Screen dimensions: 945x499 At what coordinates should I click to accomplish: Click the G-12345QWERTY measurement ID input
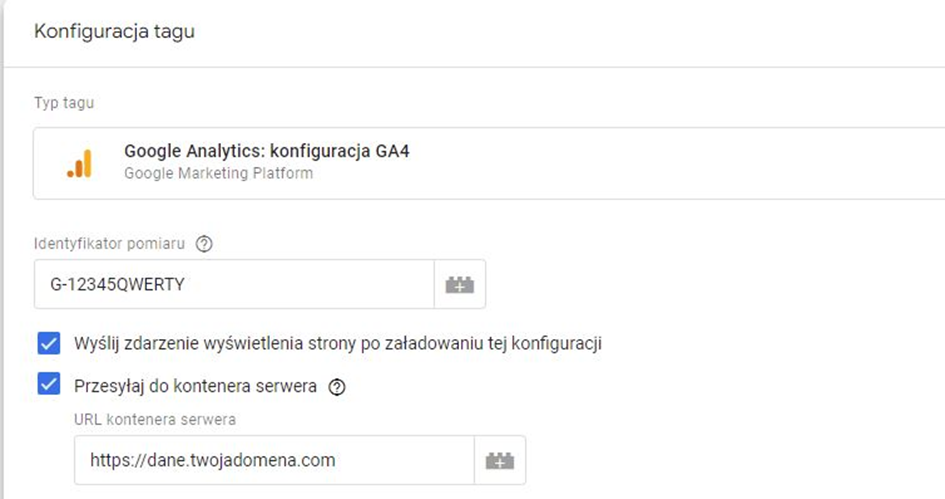pos(233,285)
